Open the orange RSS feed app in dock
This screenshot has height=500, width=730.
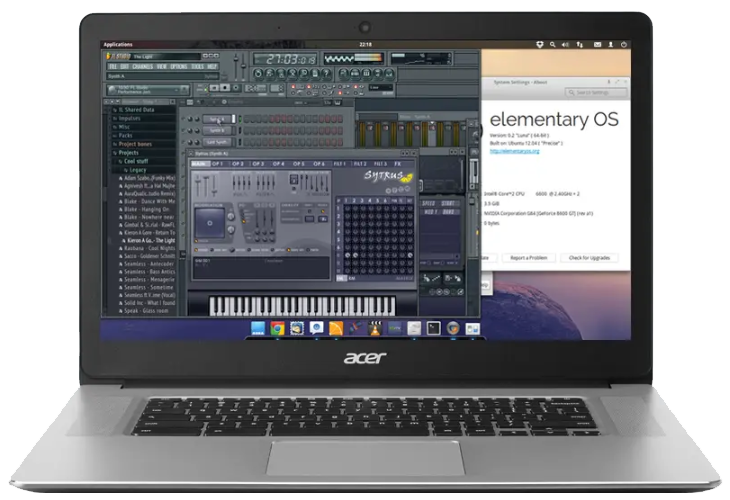(x=336, y=329)
